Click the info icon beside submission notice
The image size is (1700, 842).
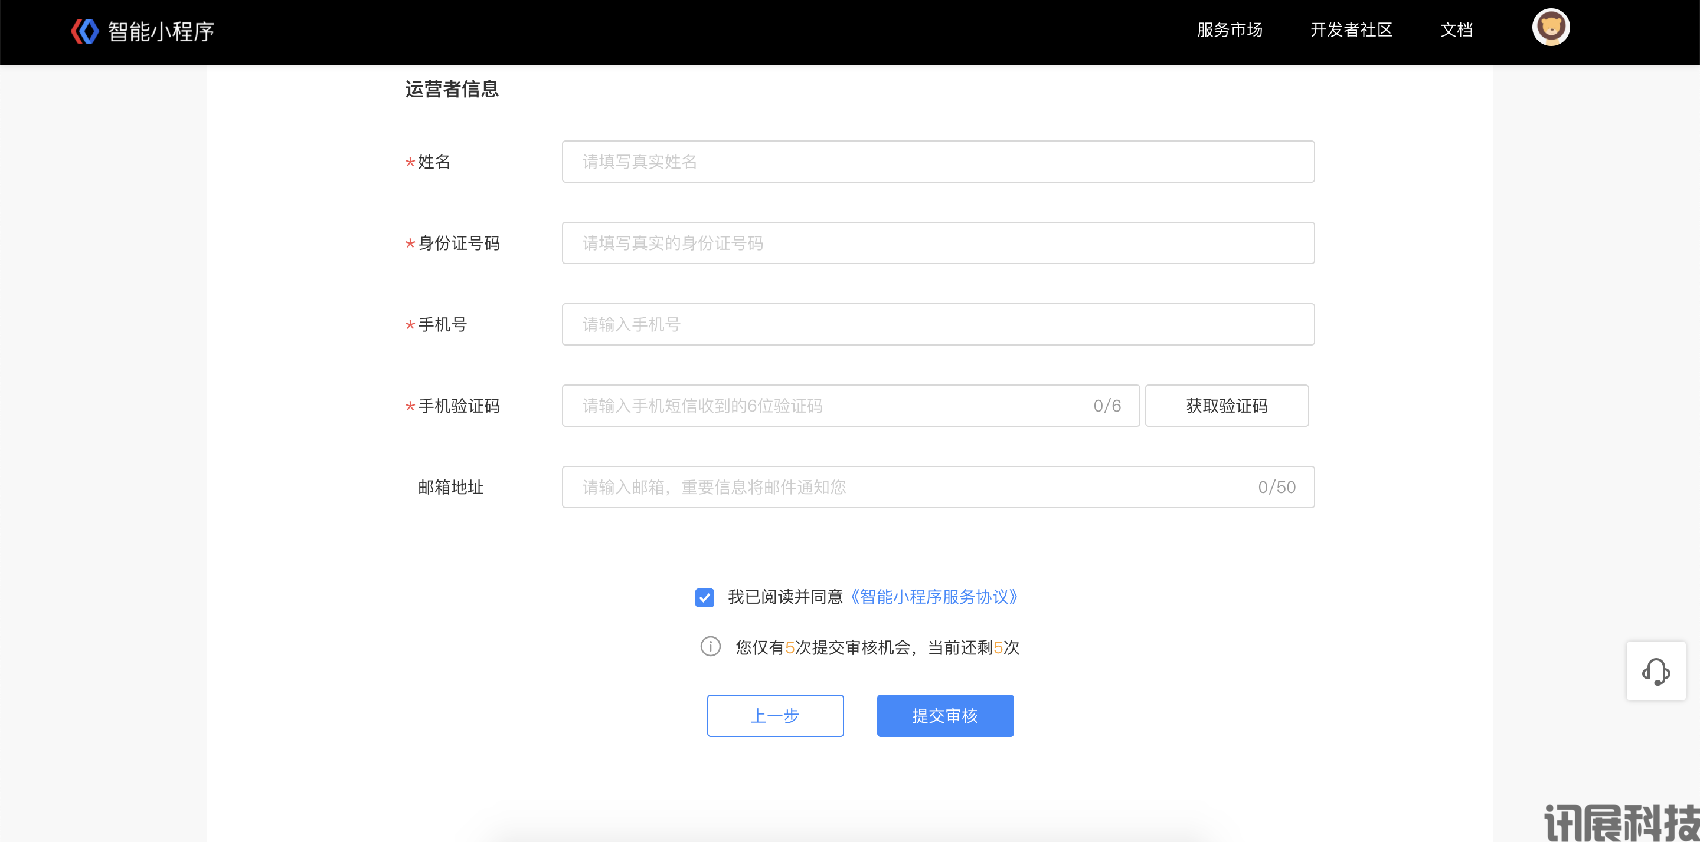pos(710,647)
